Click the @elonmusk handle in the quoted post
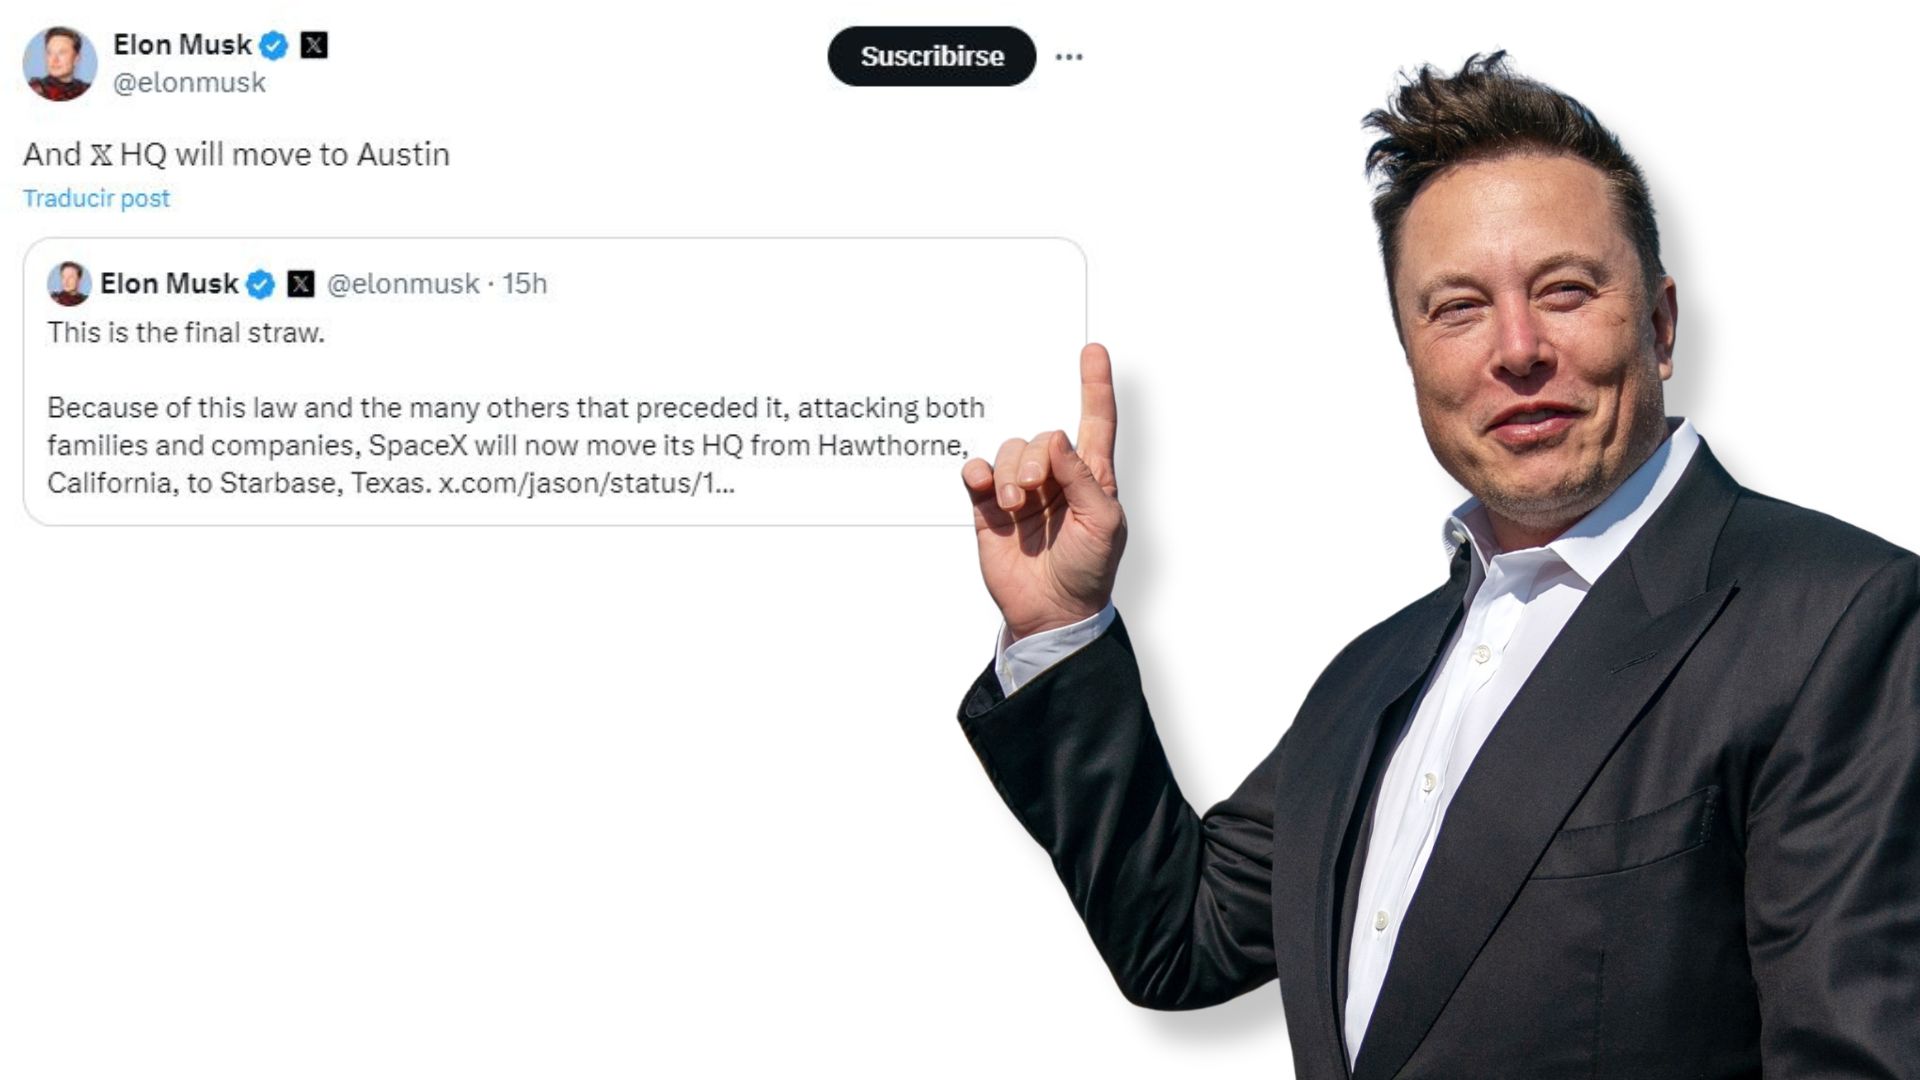1920x1080 pixels. [x=403, y=284]
